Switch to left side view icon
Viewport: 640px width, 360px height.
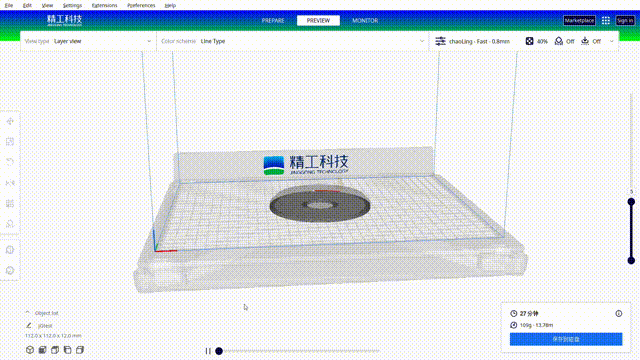[67, 350]
